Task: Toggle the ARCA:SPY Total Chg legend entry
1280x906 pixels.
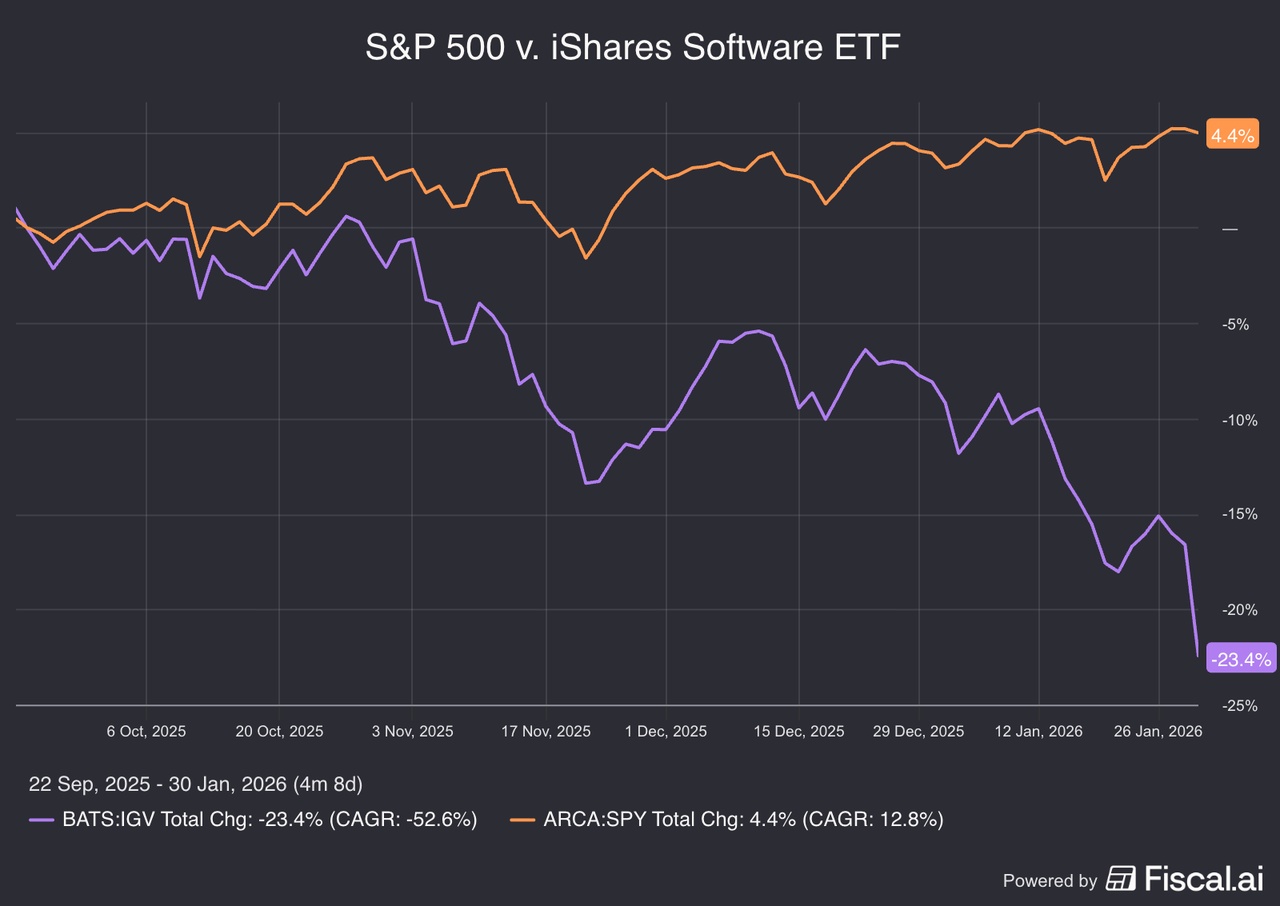Action: 743,820
